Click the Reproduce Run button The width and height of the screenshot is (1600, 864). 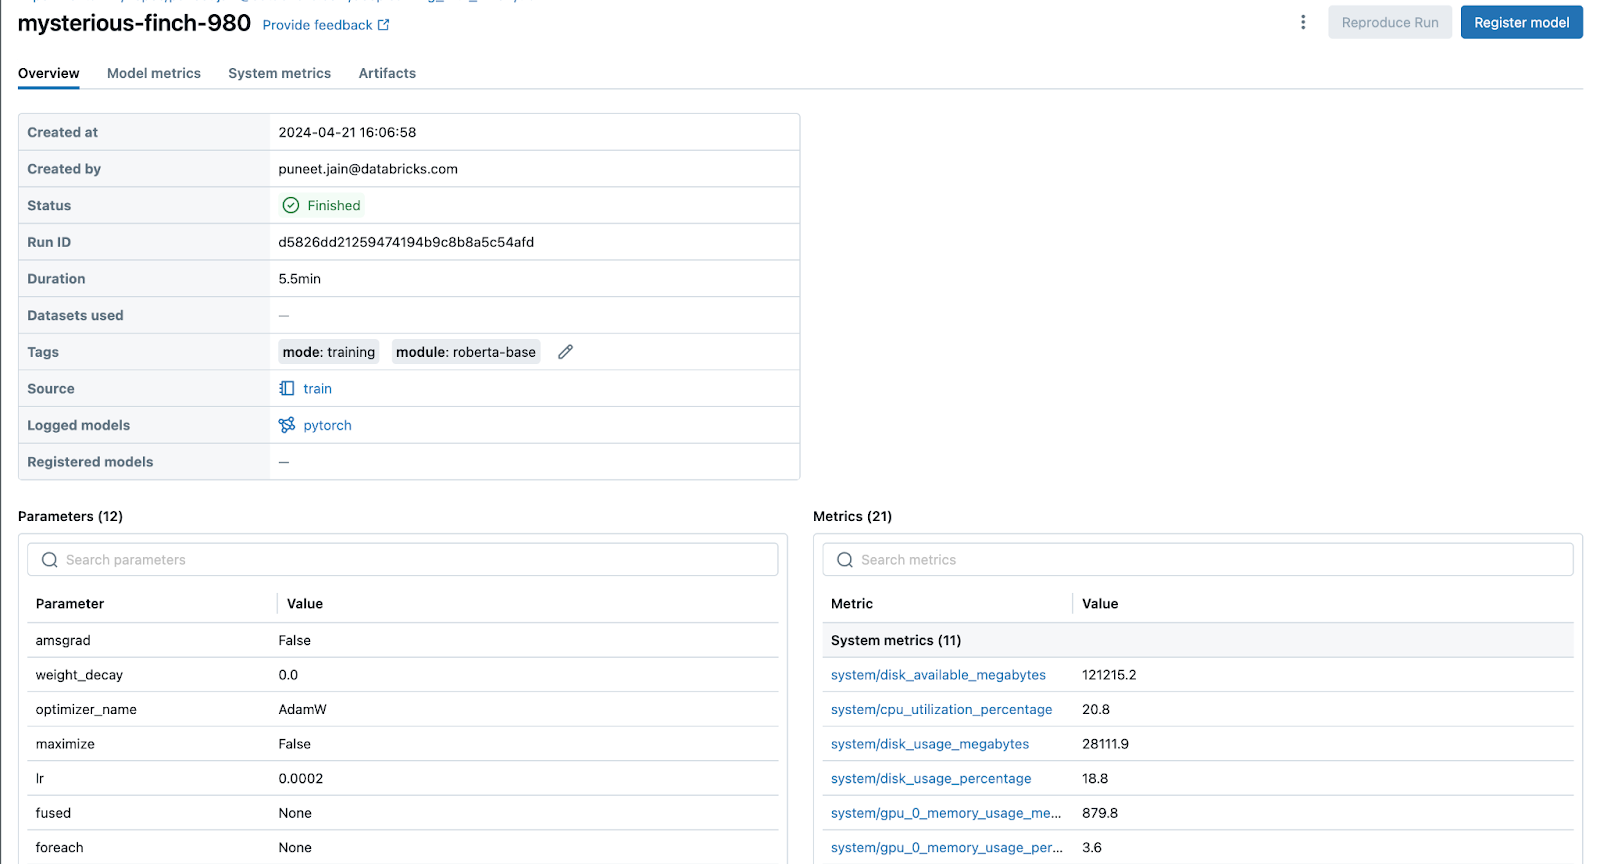click(x=1389, y=22)
